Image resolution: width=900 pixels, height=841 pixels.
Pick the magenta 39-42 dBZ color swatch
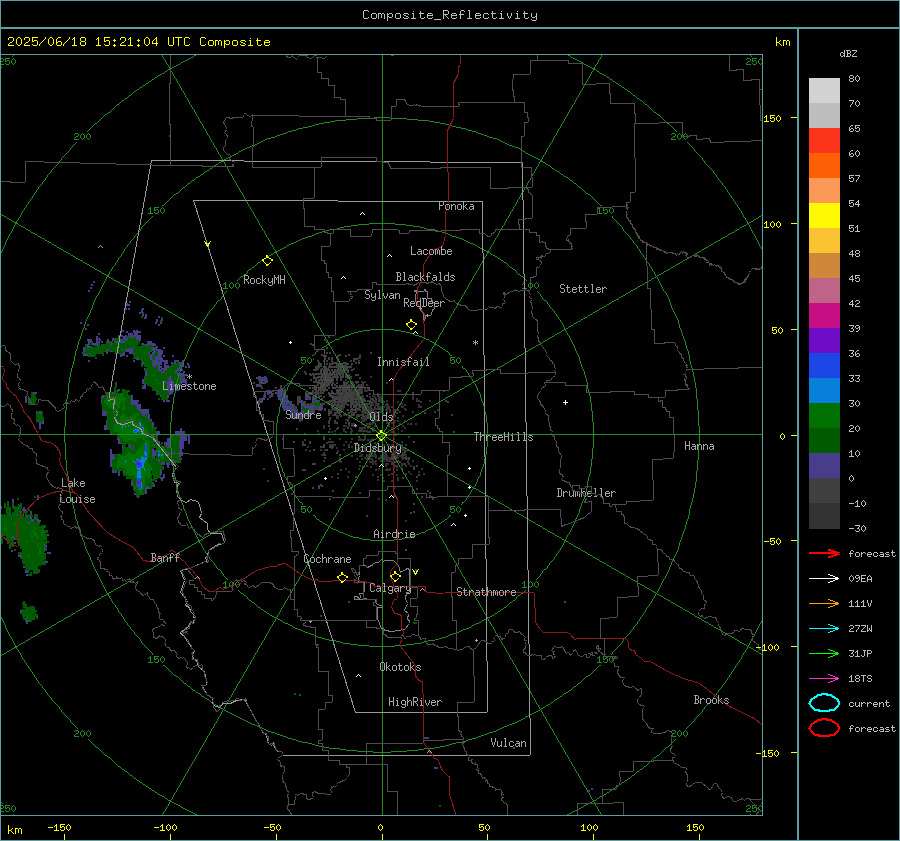pos(824,316)
